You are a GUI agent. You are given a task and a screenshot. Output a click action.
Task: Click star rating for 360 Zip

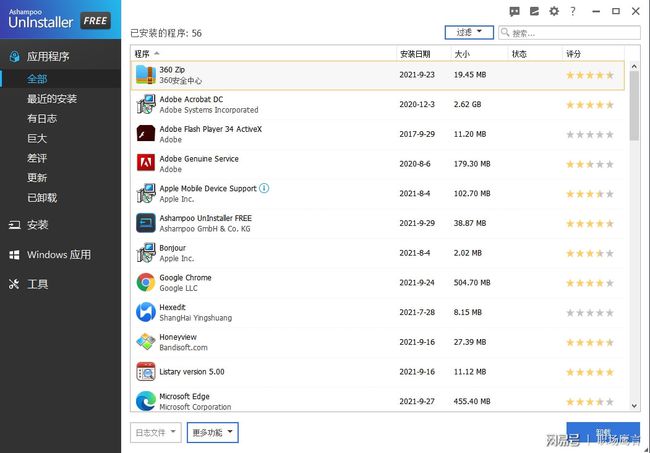pos(590,75)
